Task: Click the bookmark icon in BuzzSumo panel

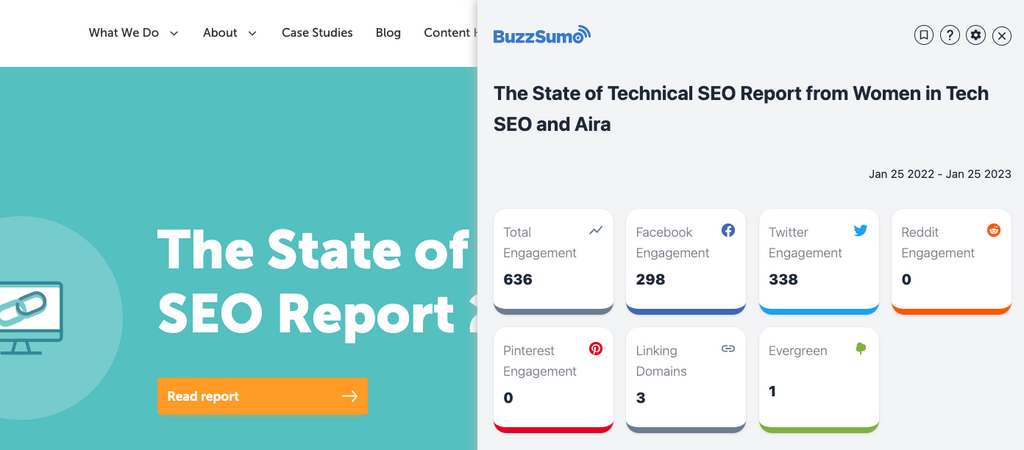Action: point(923,35)
